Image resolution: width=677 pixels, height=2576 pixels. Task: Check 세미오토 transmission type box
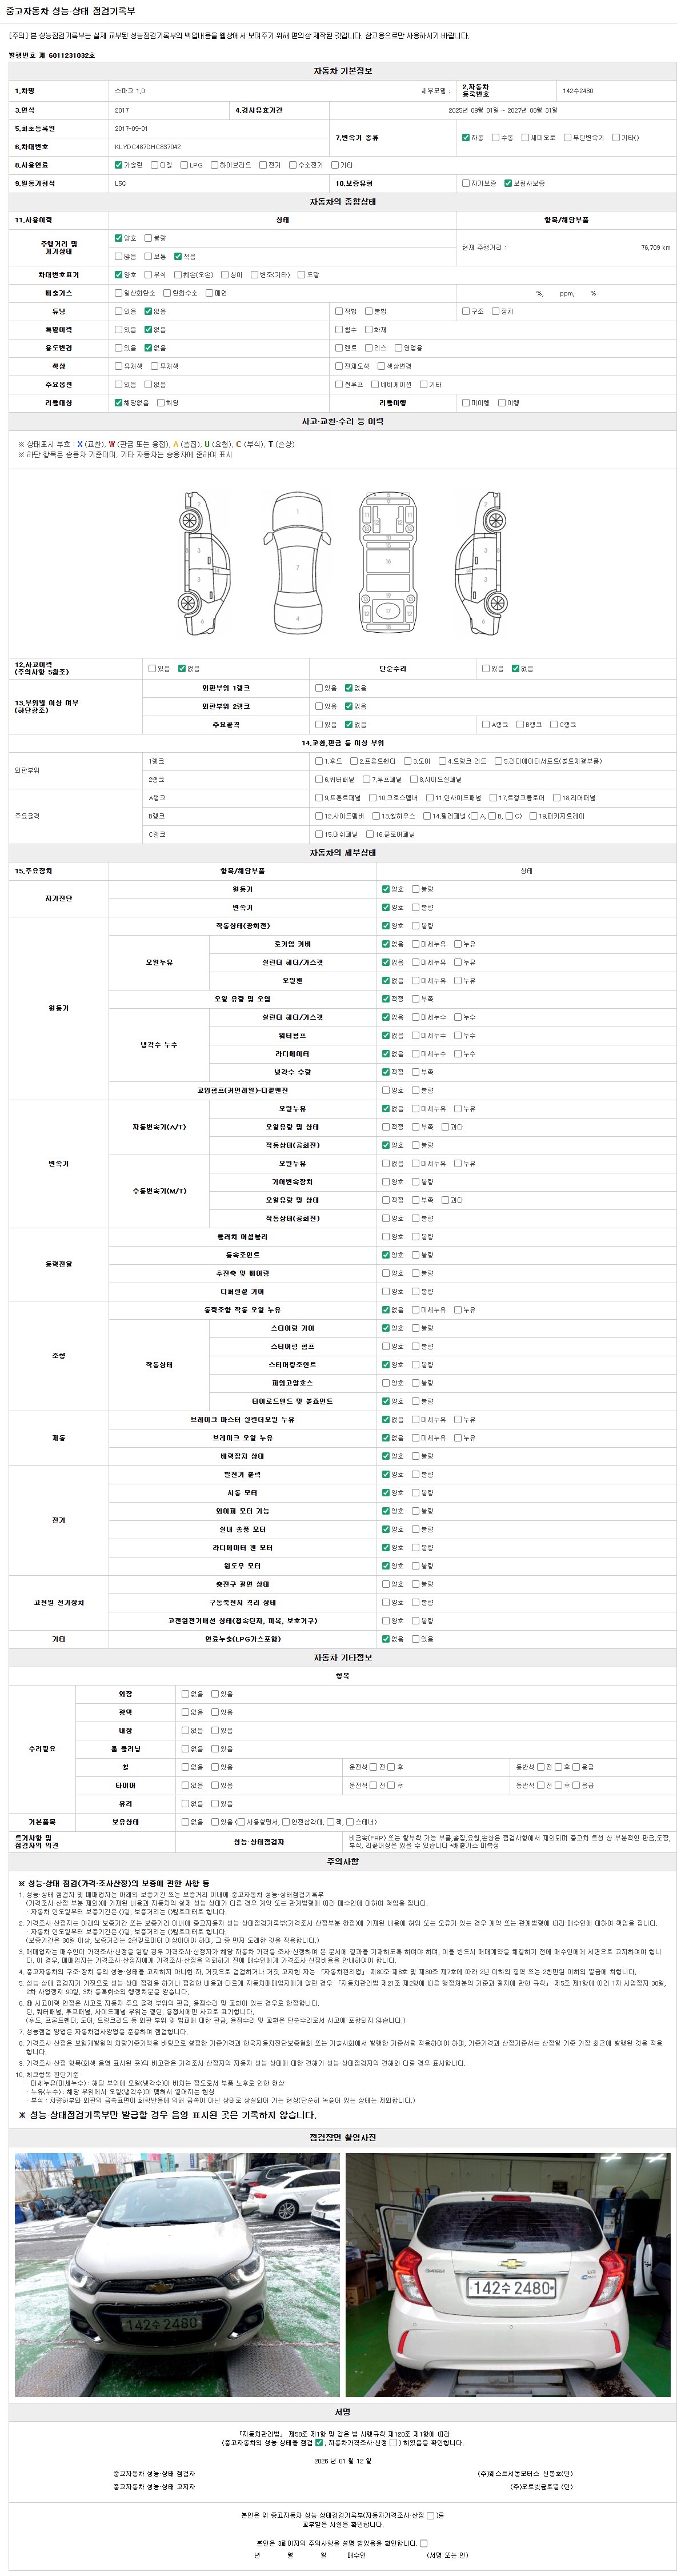coord(525,137)
